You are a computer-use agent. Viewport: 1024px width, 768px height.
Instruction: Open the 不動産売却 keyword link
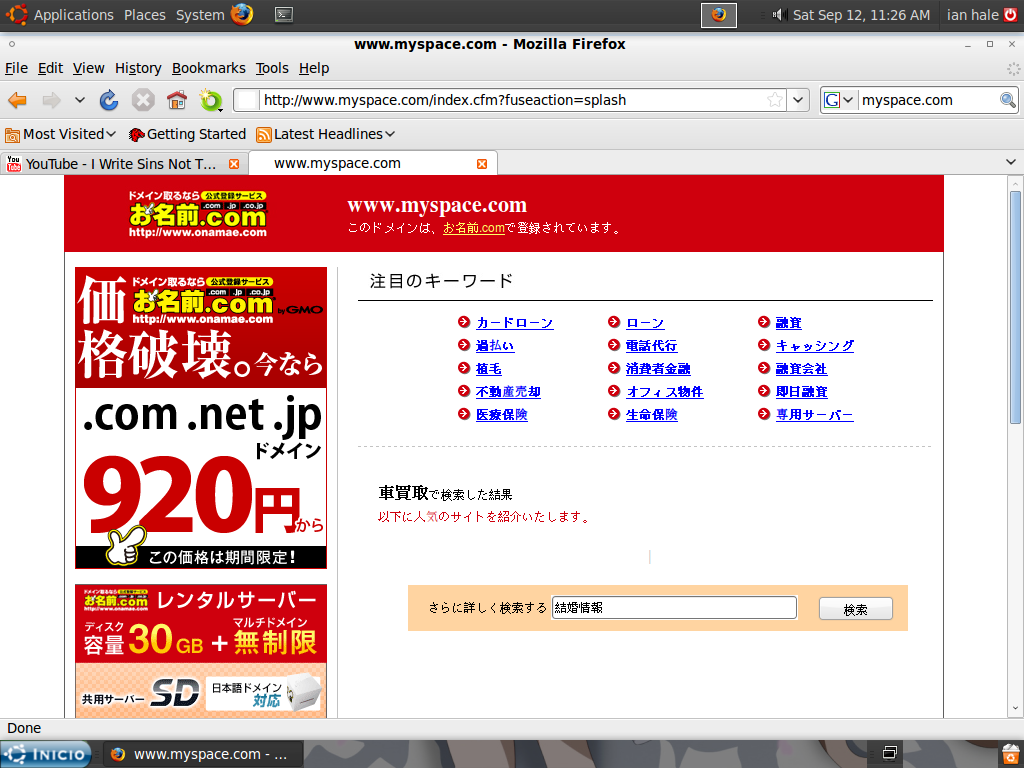pyautogui.click(x=508, y=392)
